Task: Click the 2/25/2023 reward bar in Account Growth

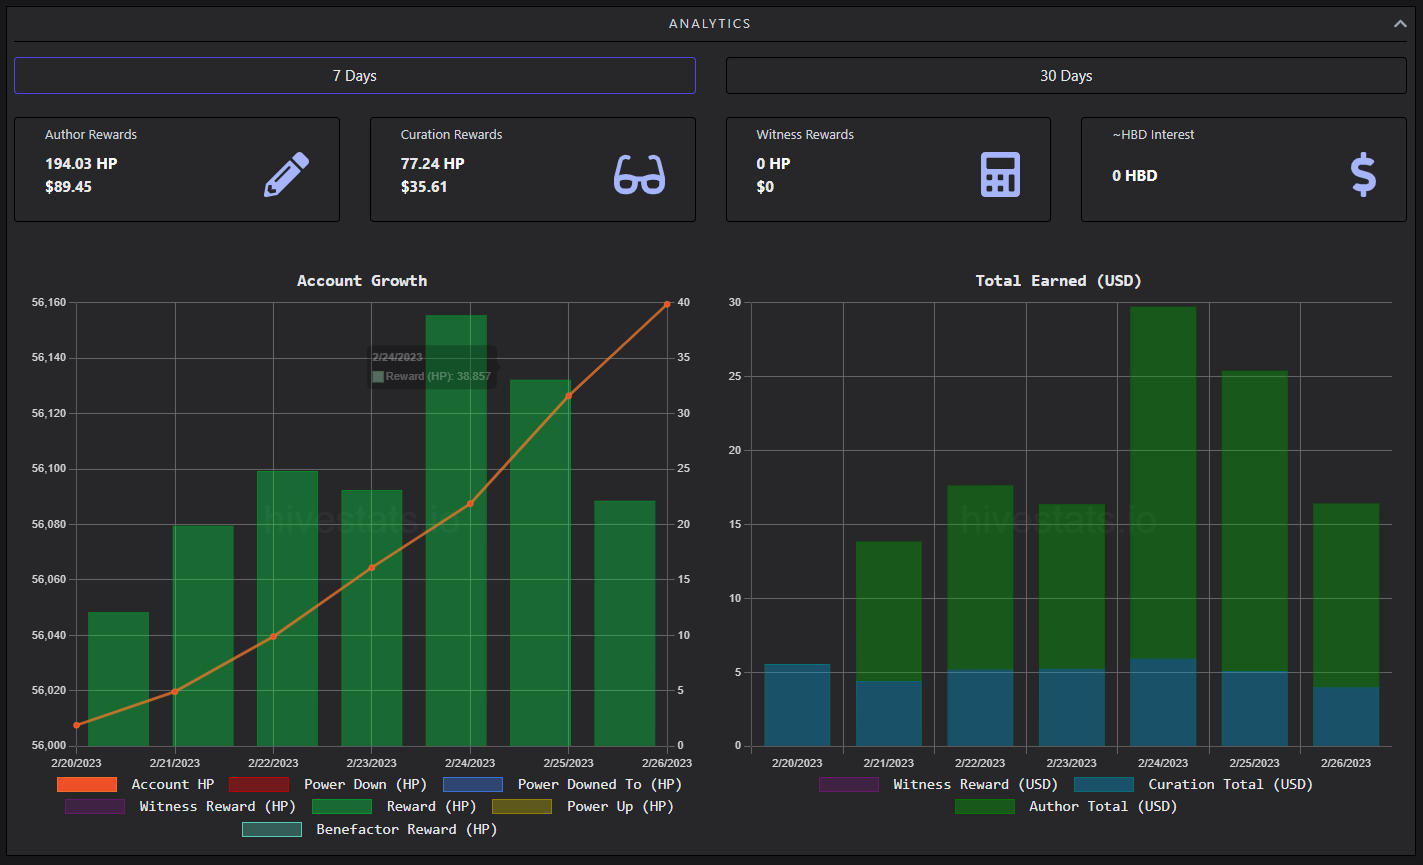Action: pyautogui.click(x=540, y=563)
